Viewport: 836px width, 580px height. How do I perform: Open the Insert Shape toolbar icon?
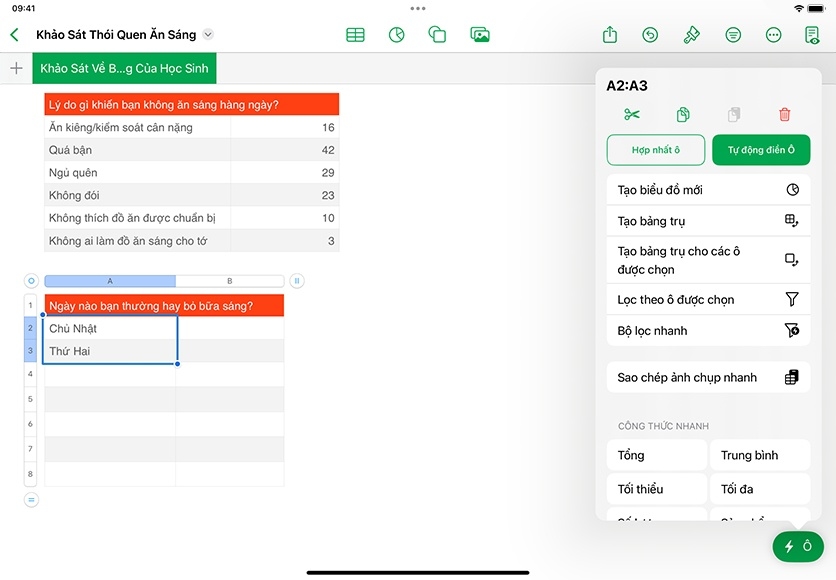(437, 35)
